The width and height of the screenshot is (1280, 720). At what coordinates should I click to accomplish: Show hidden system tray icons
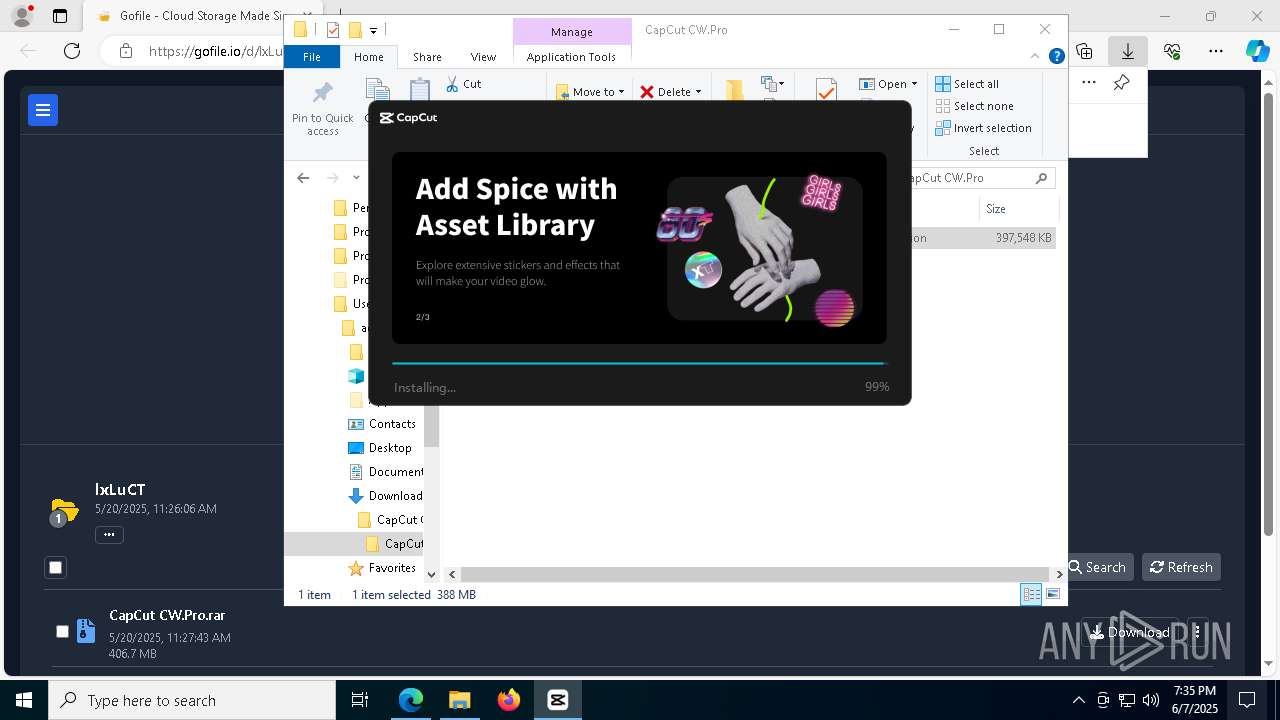pos(1078,700)
